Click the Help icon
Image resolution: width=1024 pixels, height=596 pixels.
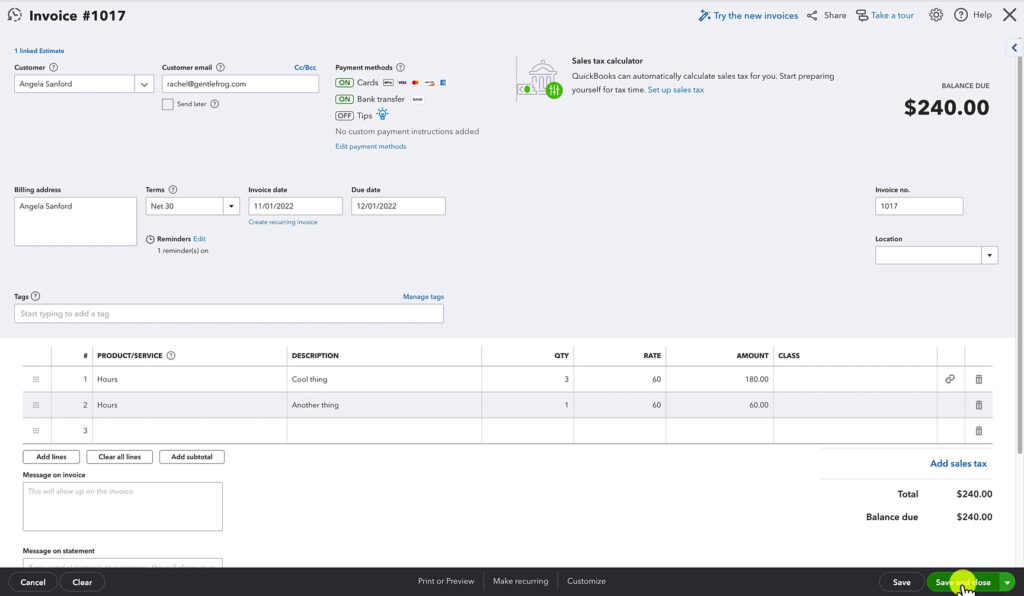961,15
